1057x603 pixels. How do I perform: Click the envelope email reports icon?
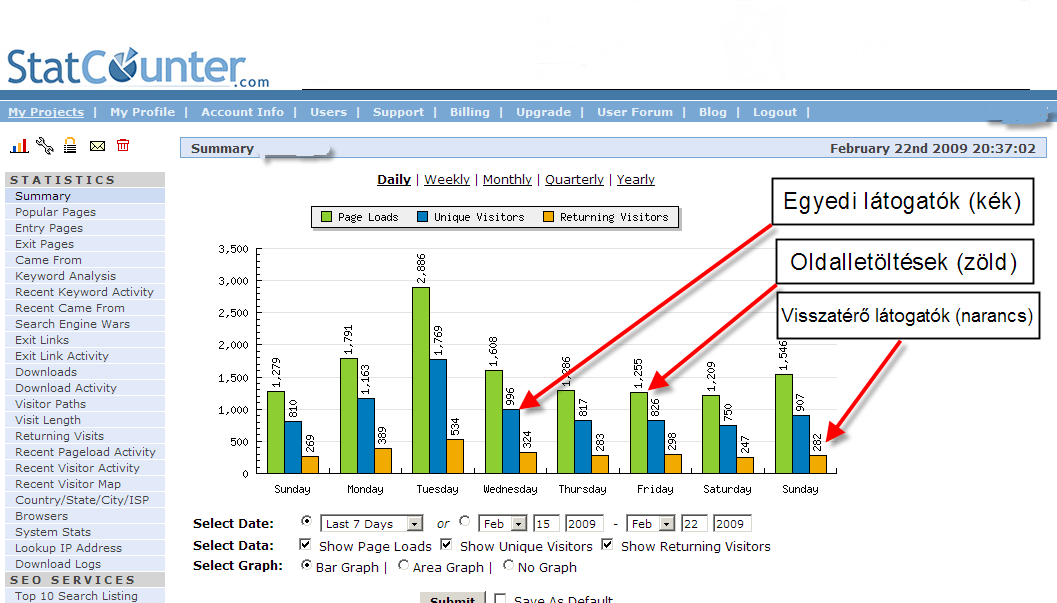point(97,146)
